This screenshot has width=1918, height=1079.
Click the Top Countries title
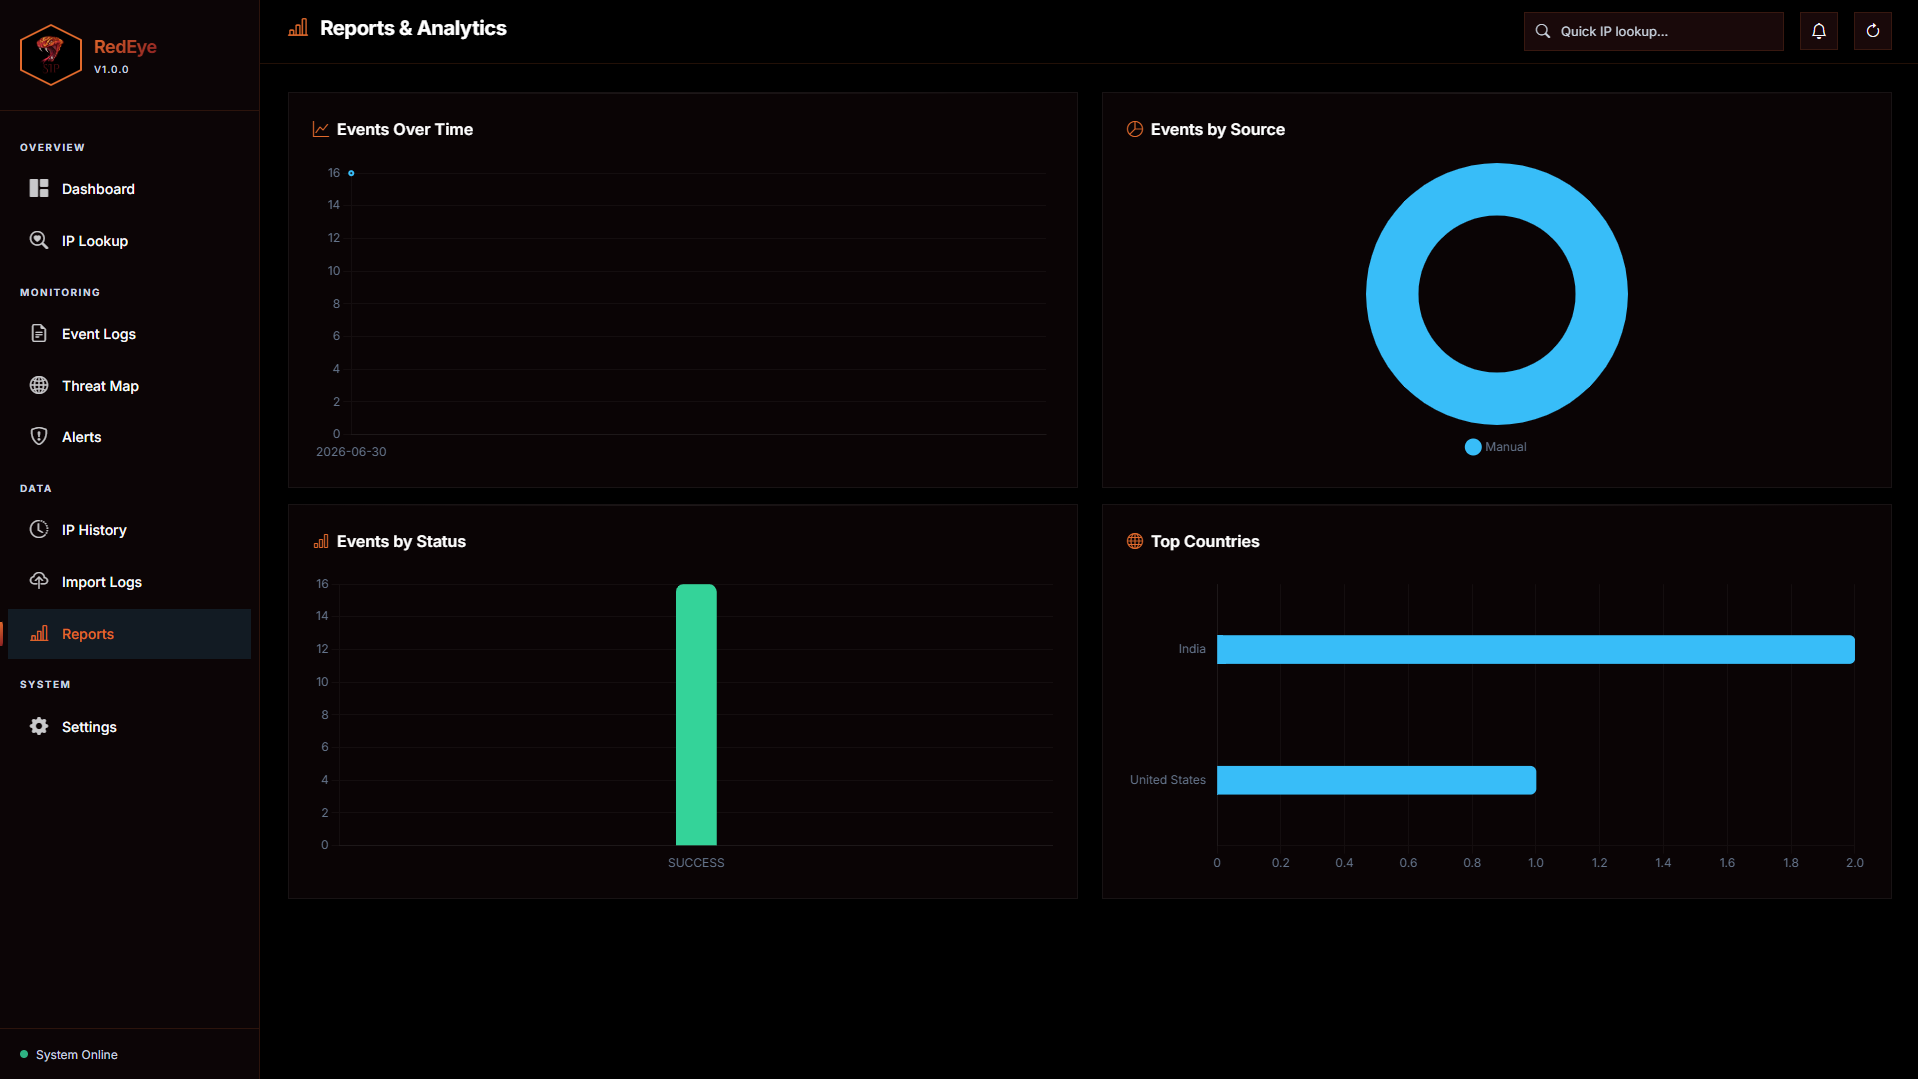1205,541
